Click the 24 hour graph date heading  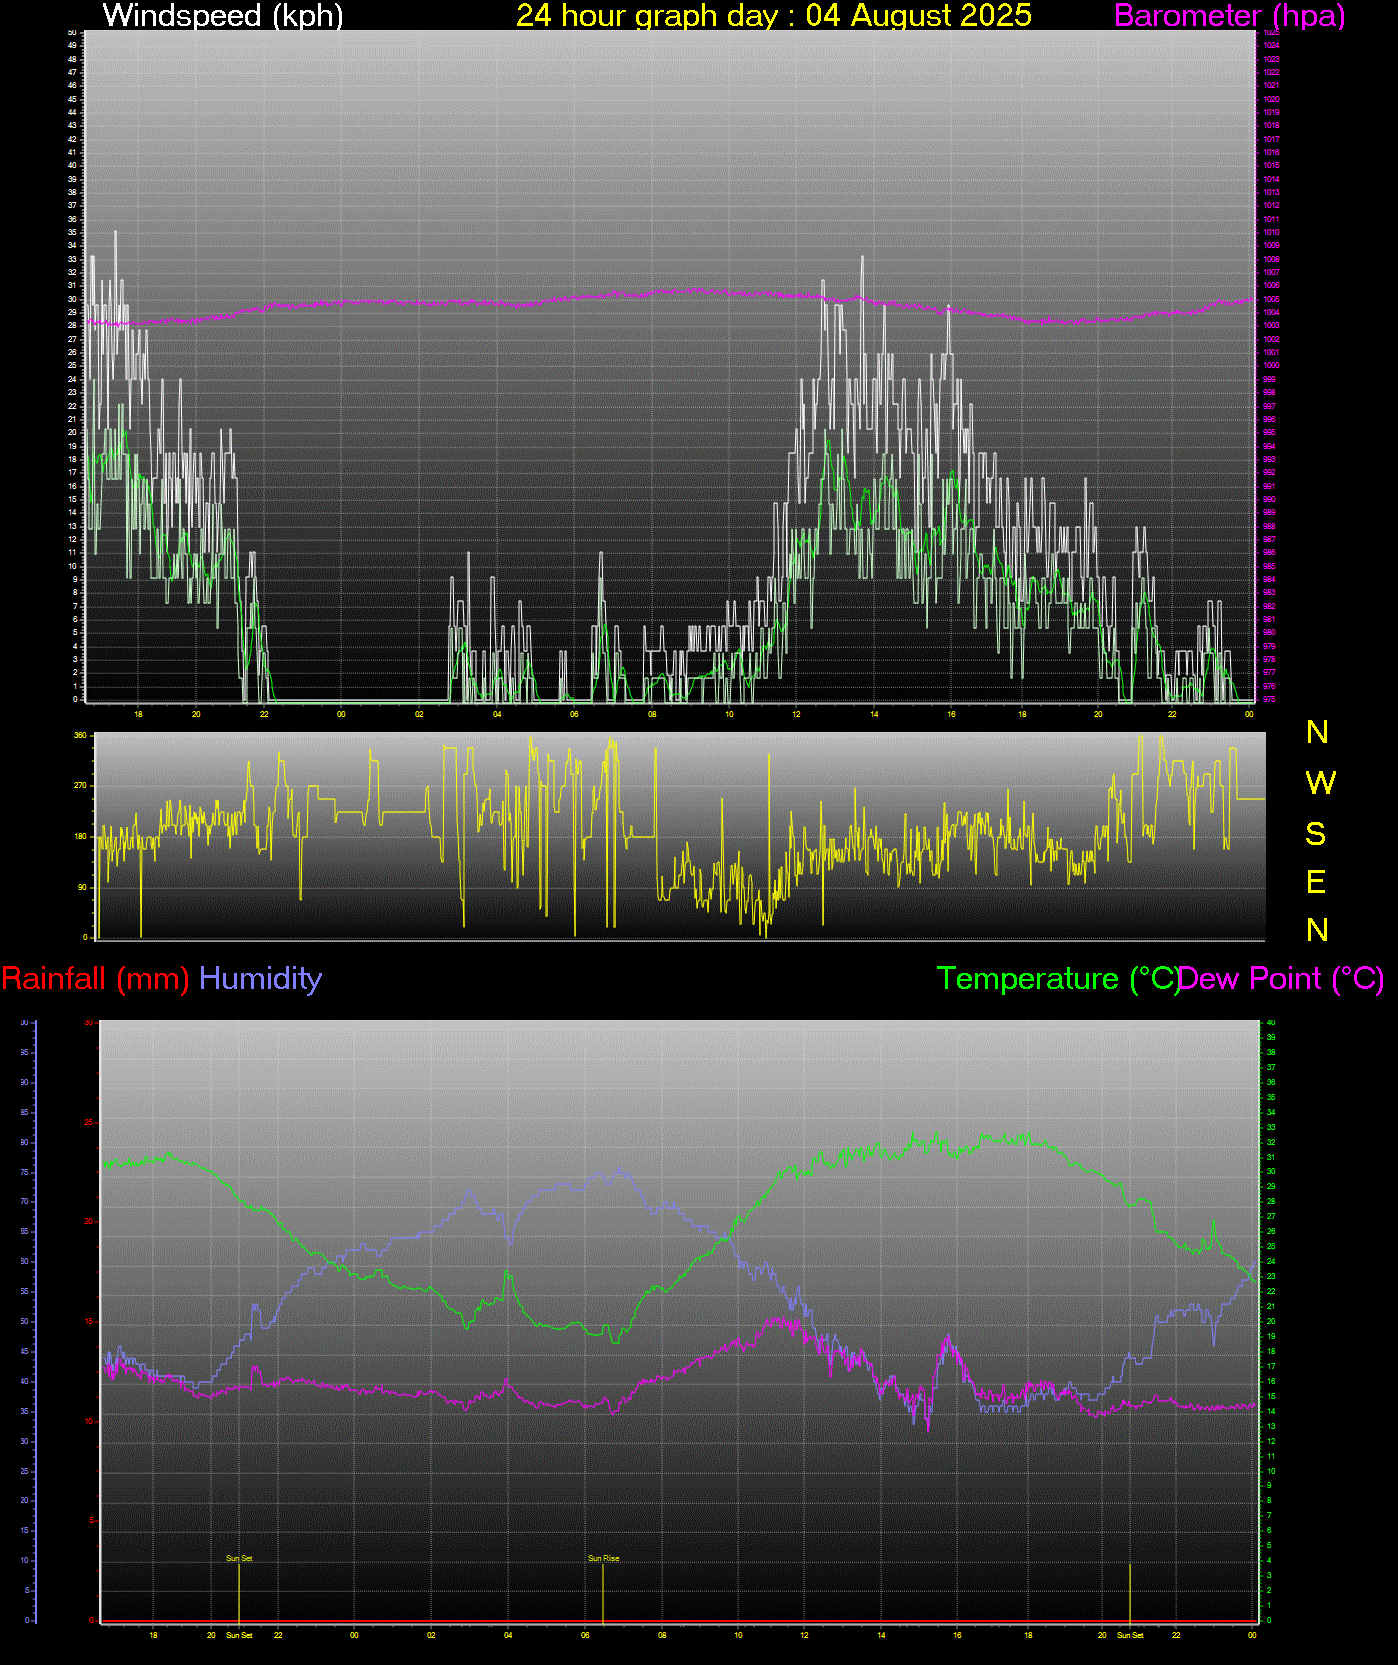pyautogui.click(x=773, y=16)
